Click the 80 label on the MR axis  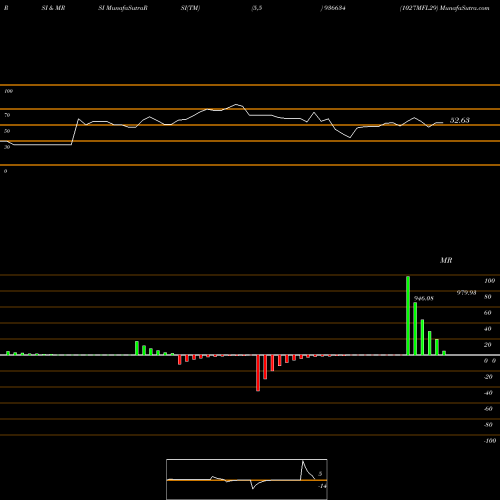(x=488, y=297)
